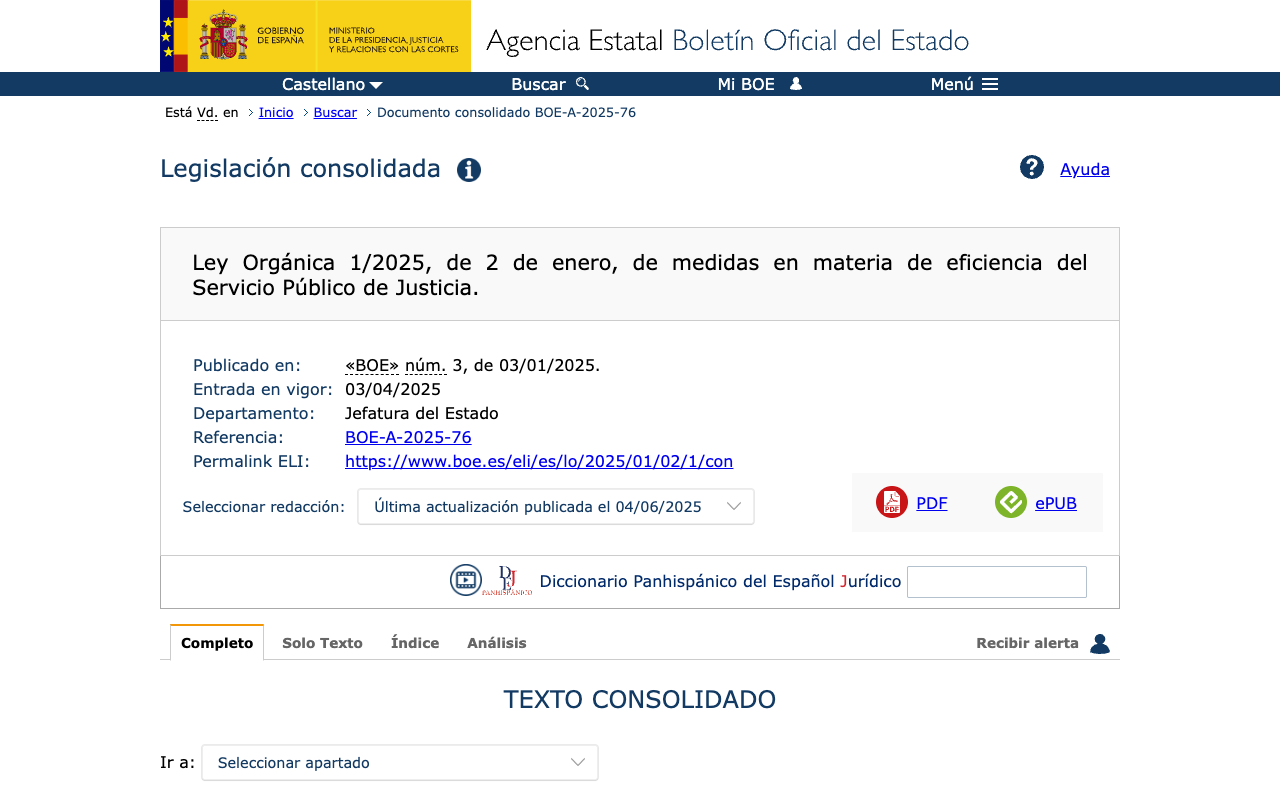Screen dimensions: 1280x800
Task: Open the Castellano language dropdown
Action: coord(332,84)
